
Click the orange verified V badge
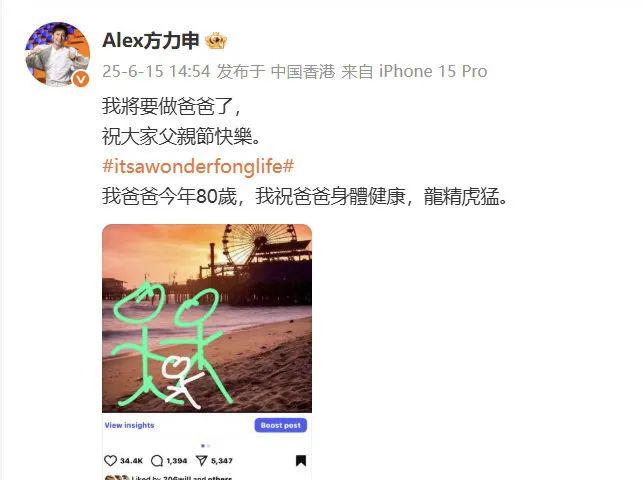(x=81, y=79)
